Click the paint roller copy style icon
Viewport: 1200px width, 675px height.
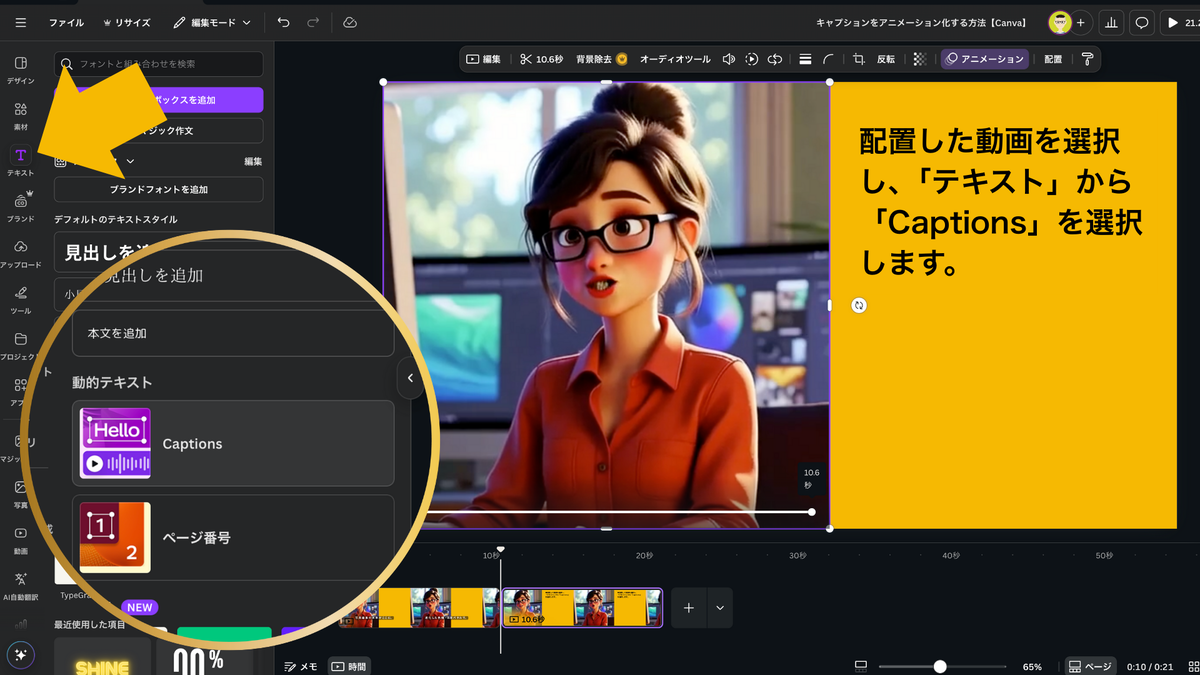point(1087,59)
